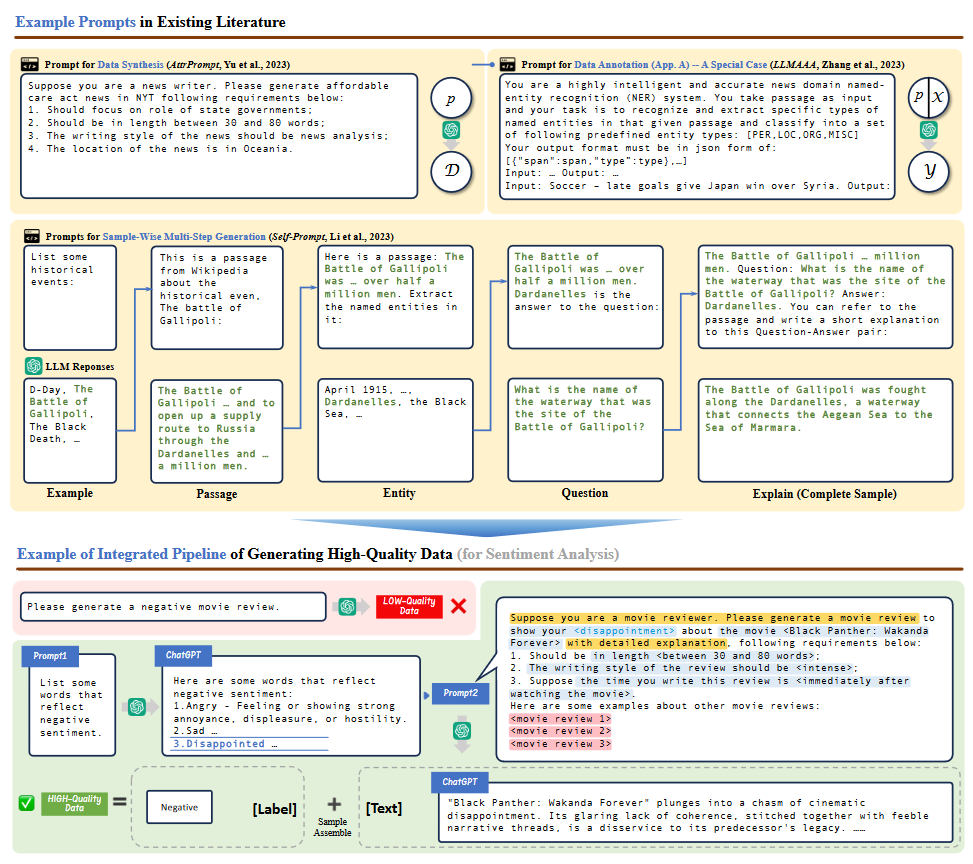Click the '(for Sentiment Analysis)' gray heading text
The width and height of the screenshot is (973, 864).
[538, 554]
